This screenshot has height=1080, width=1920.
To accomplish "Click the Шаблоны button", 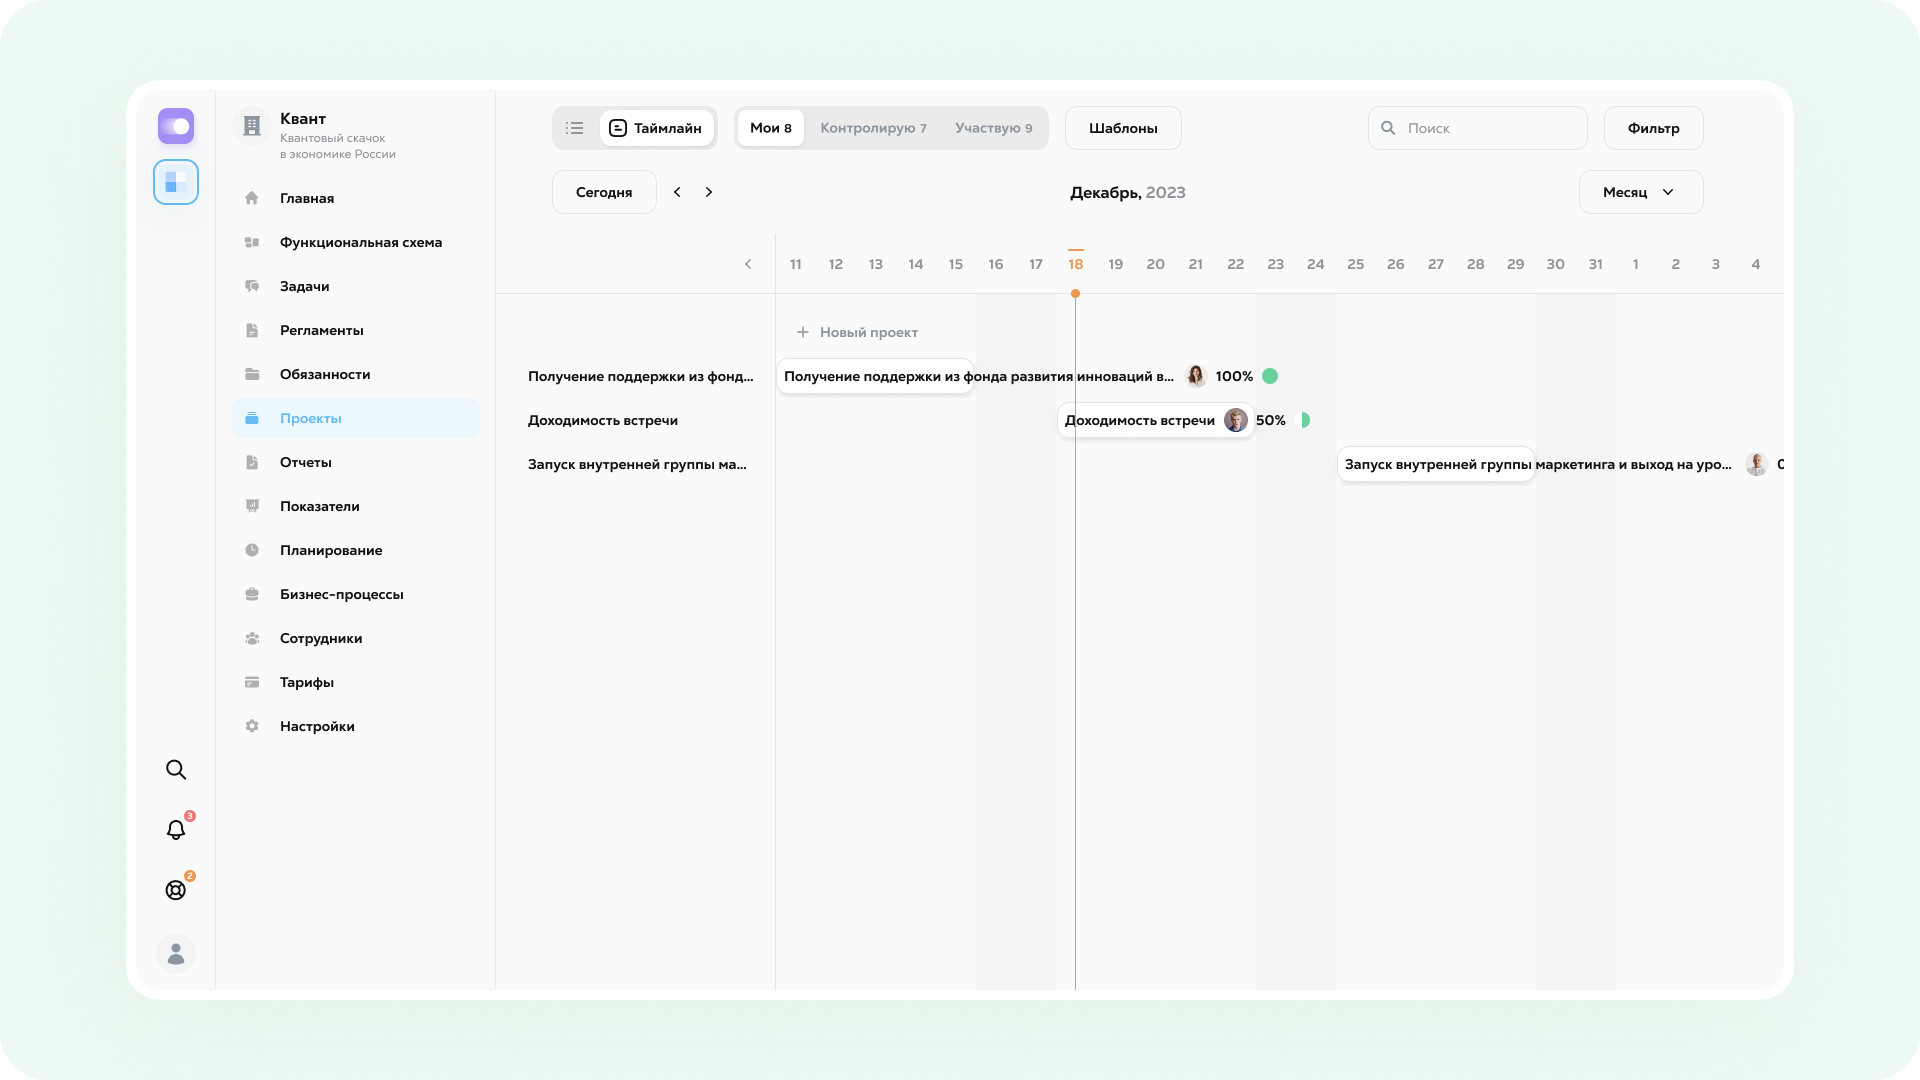I will pos(1123,128).
